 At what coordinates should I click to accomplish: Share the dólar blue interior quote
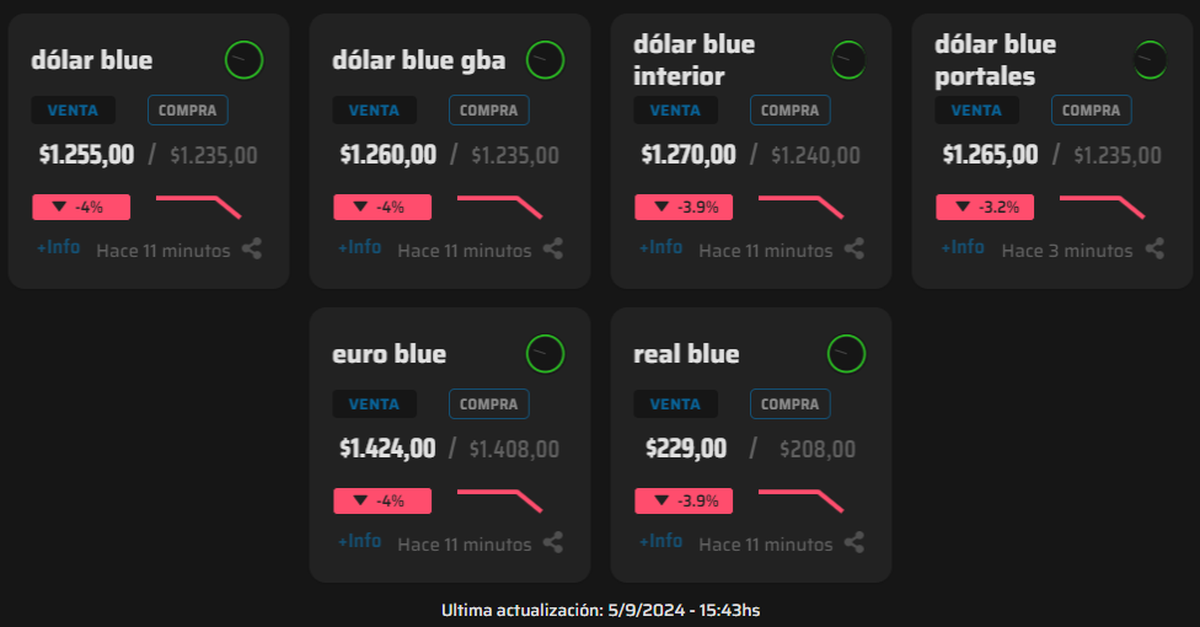point(854,249)
